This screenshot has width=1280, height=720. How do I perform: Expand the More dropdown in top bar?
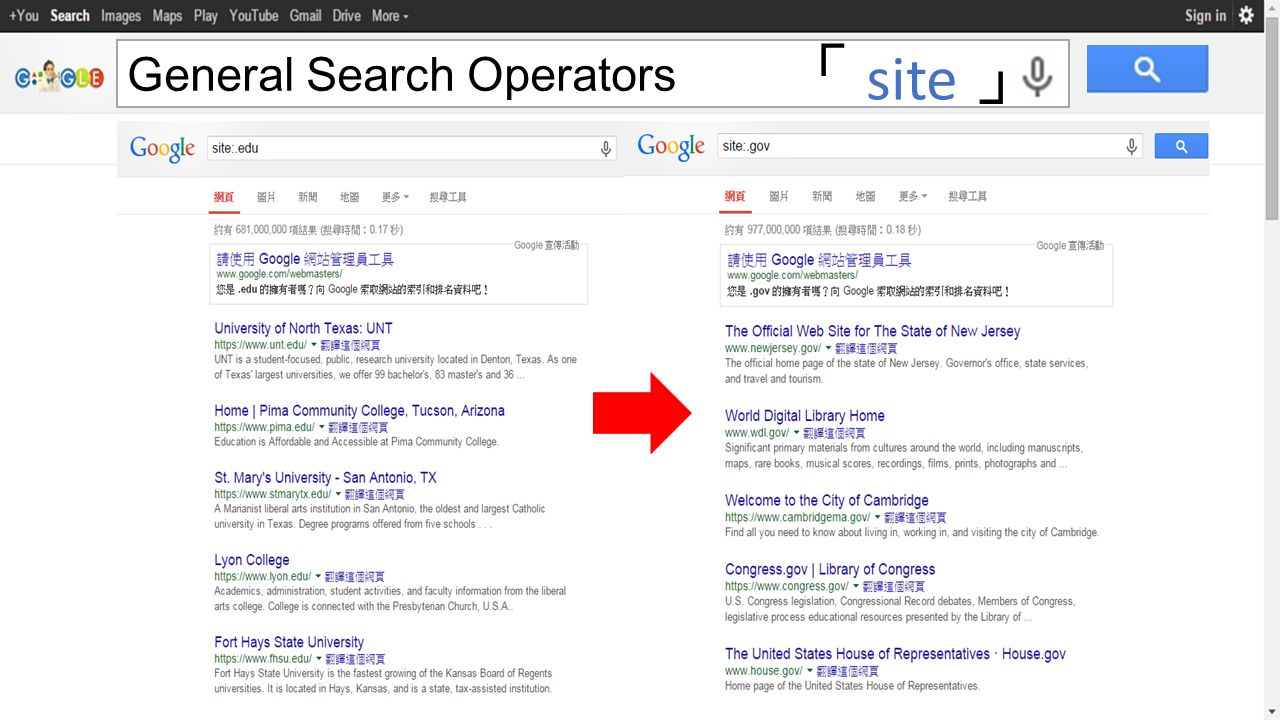click(390, 15)
